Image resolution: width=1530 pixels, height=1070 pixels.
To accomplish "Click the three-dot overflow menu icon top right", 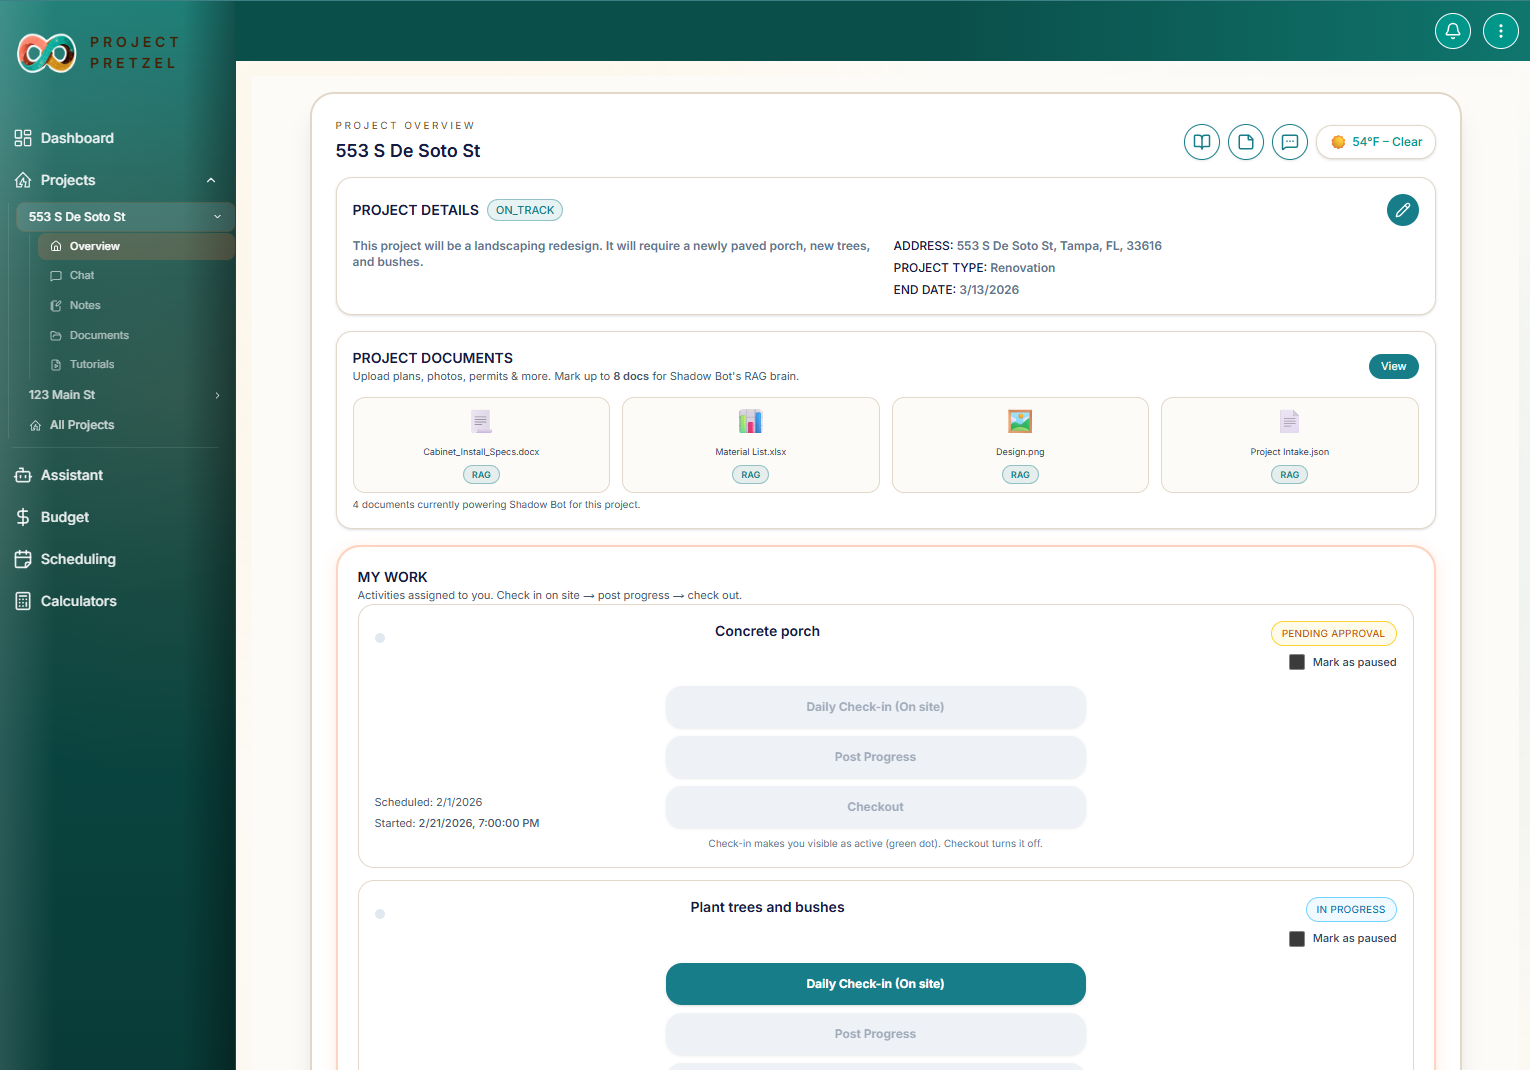I will (x=1500, y=30).
